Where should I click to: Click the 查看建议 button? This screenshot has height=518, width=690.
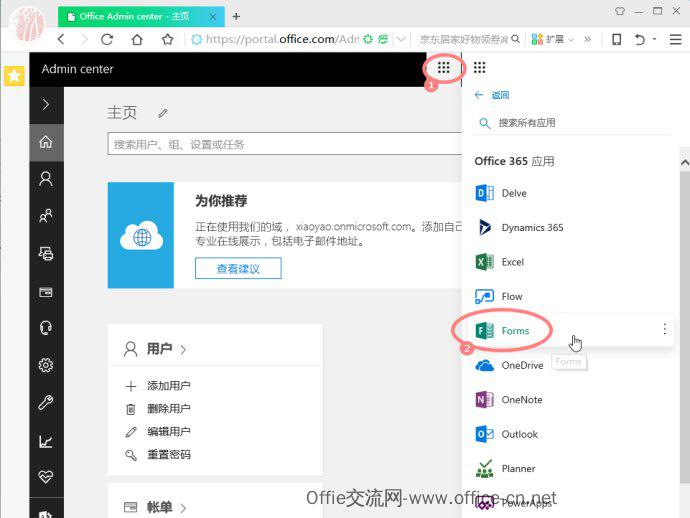238,268
